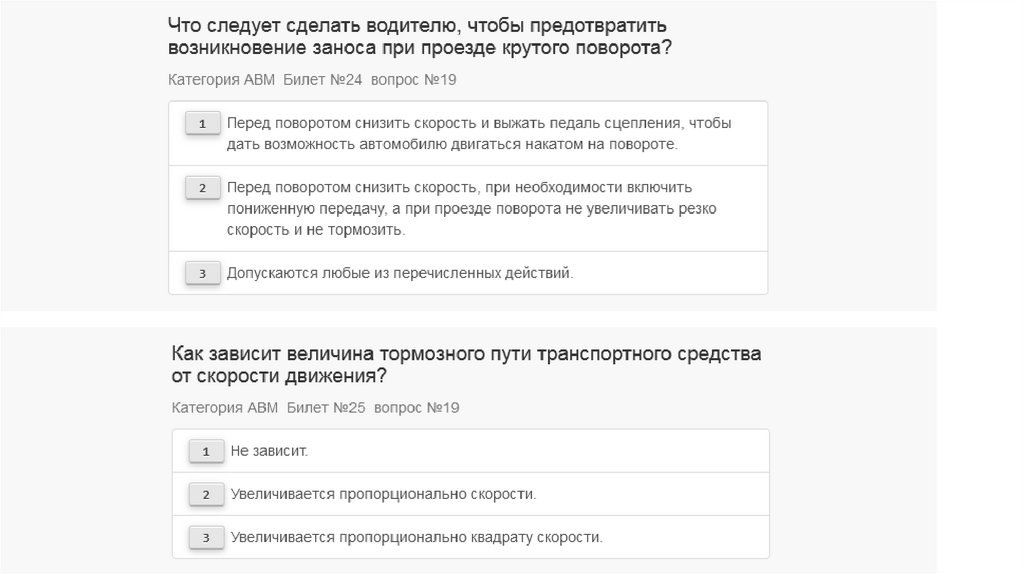The image size is (1024, 574).
Task: Click number 3 button for the skid question
Action: coord(202,273)
